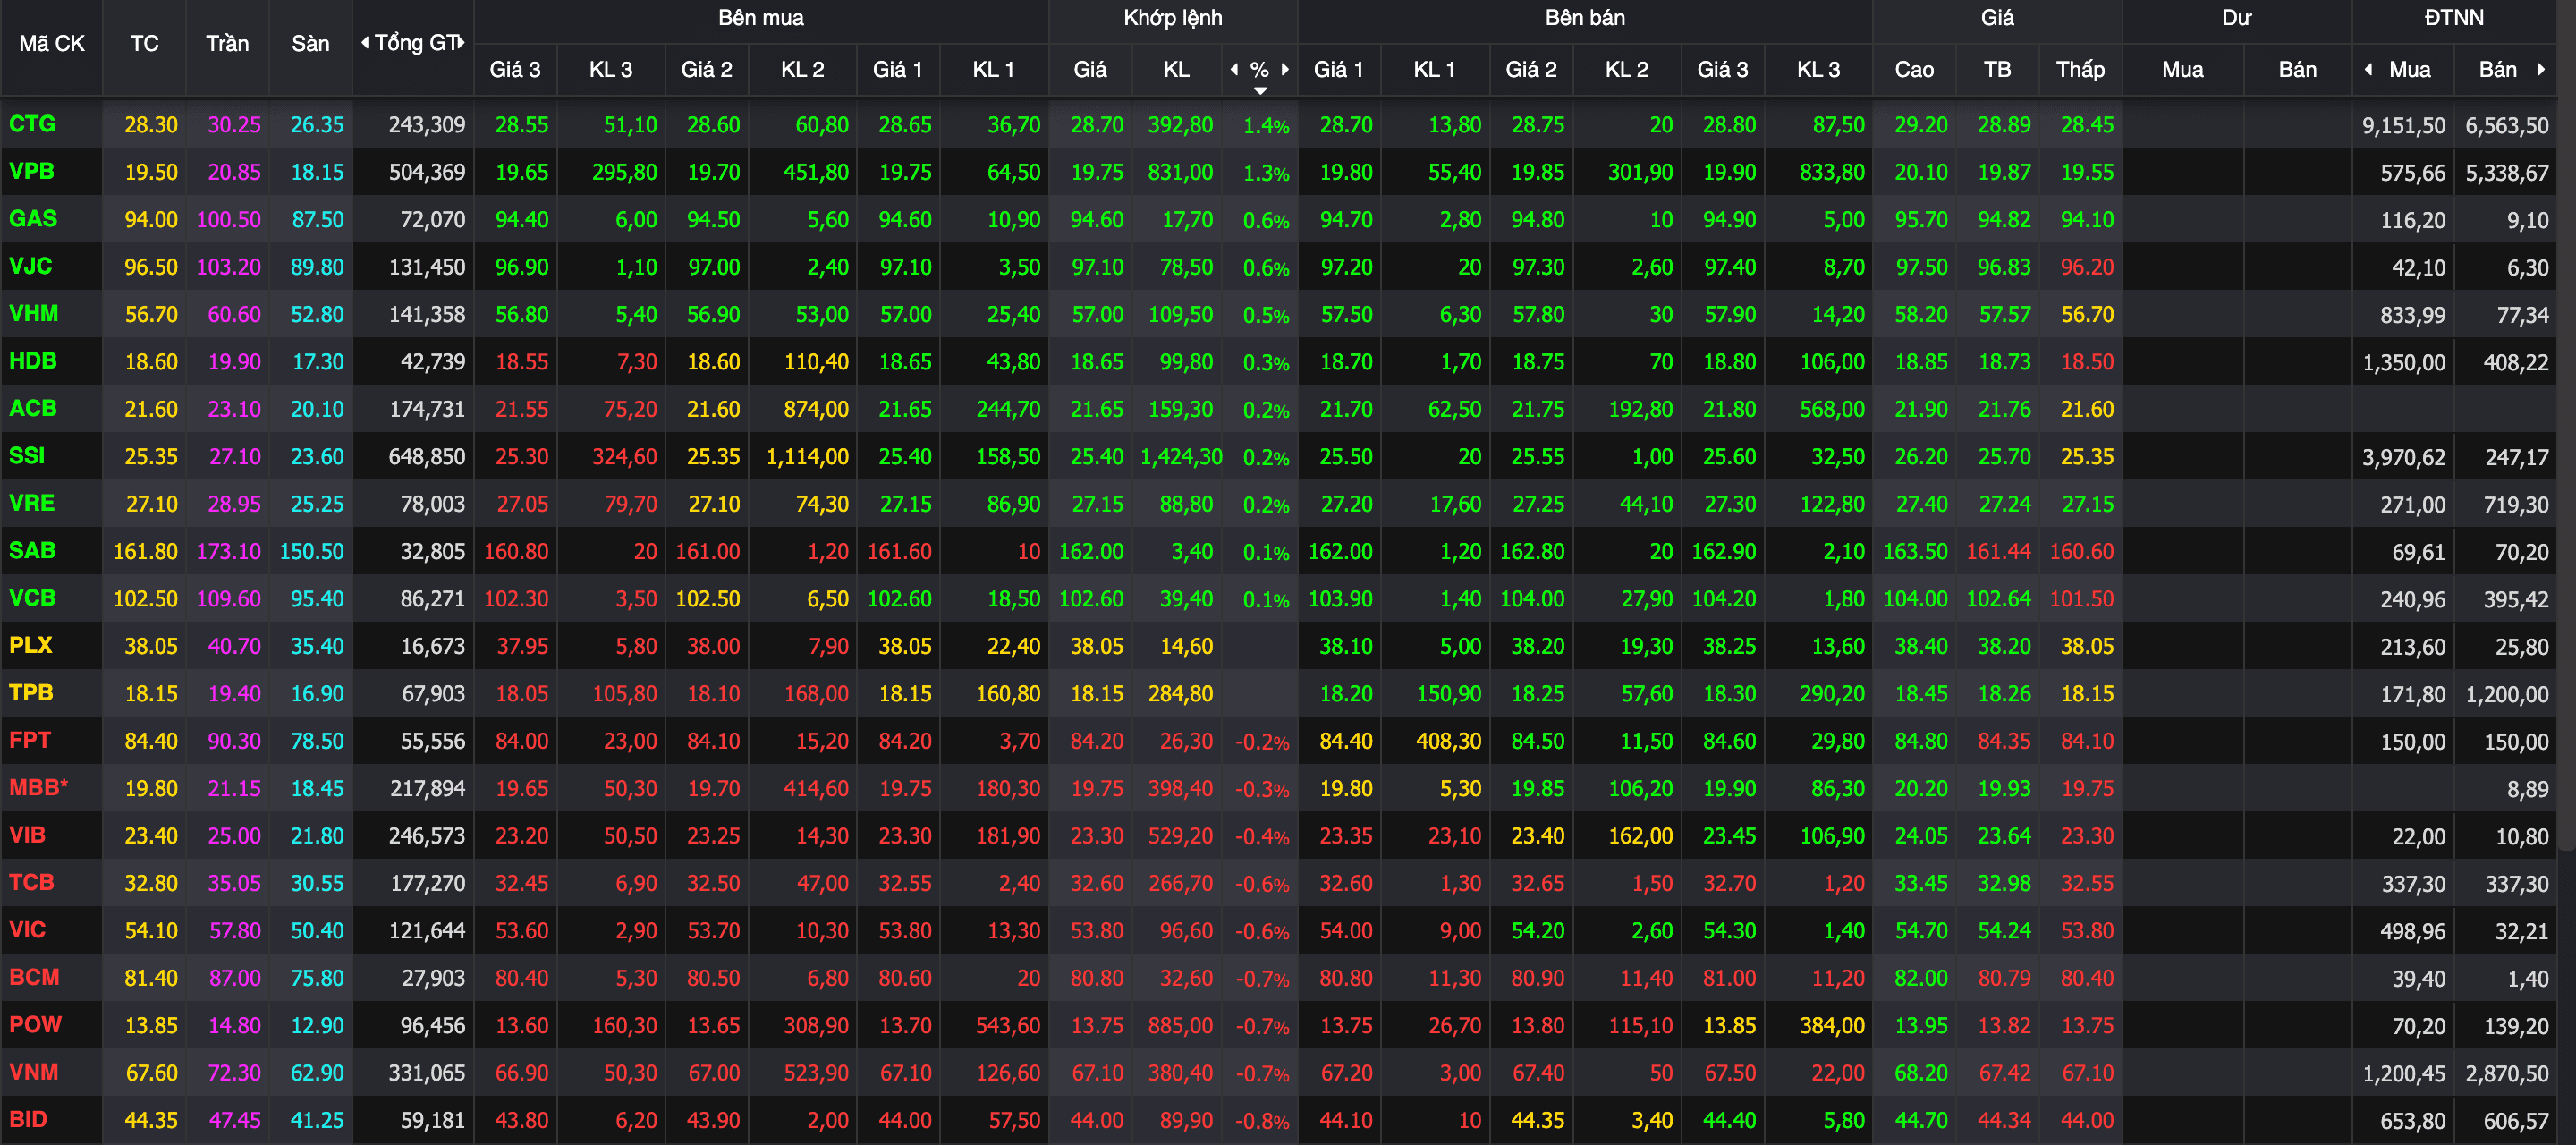The image size is (2576, 1145).
Task: Click SAB floor price 150.50
Action: tap(311, 552)
